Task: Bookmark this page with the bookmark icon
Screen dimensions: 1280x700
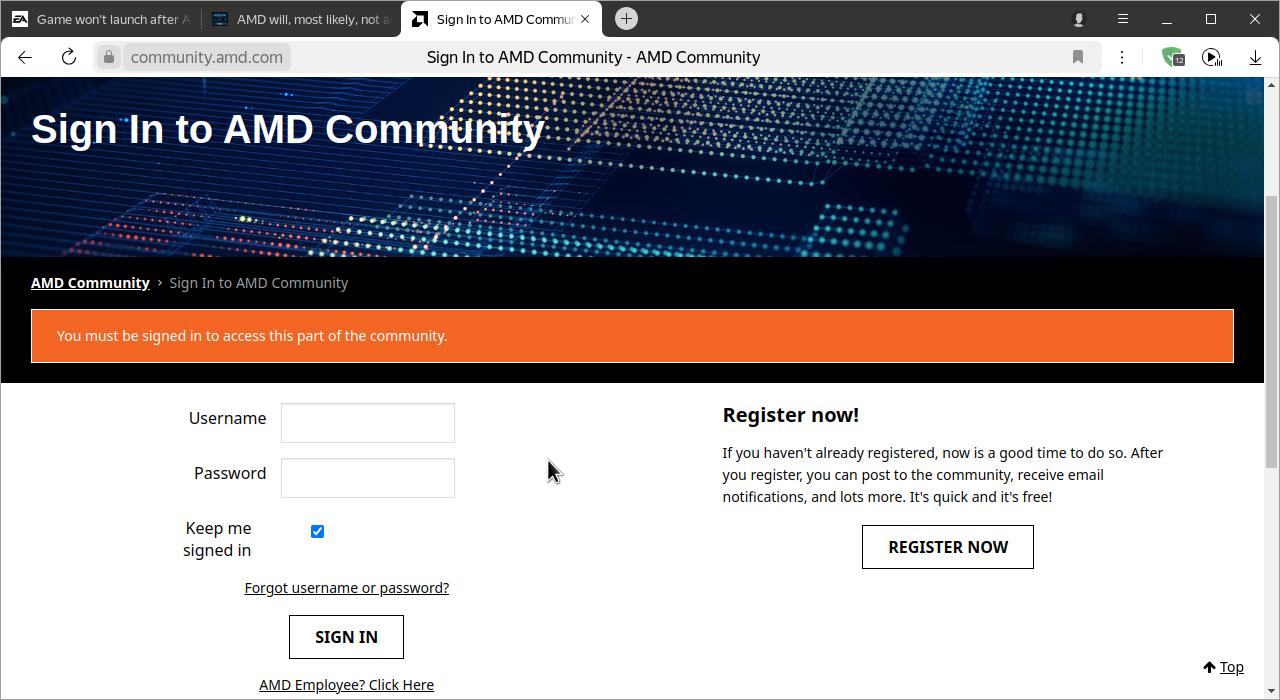Action: point(1078,57)
